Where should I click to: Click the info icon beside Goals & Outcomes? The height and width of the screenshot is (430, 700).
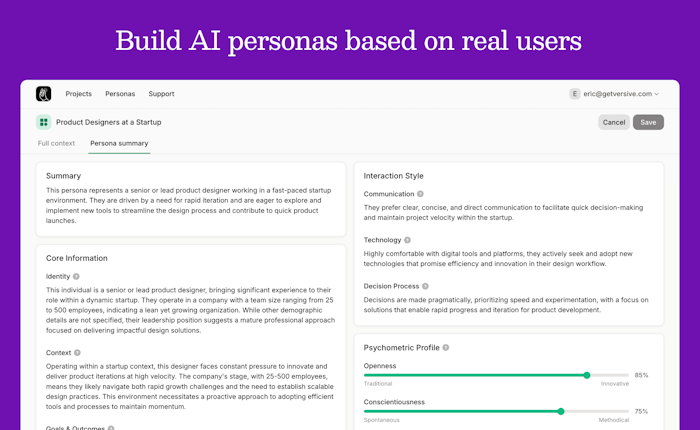click(111, 428)
